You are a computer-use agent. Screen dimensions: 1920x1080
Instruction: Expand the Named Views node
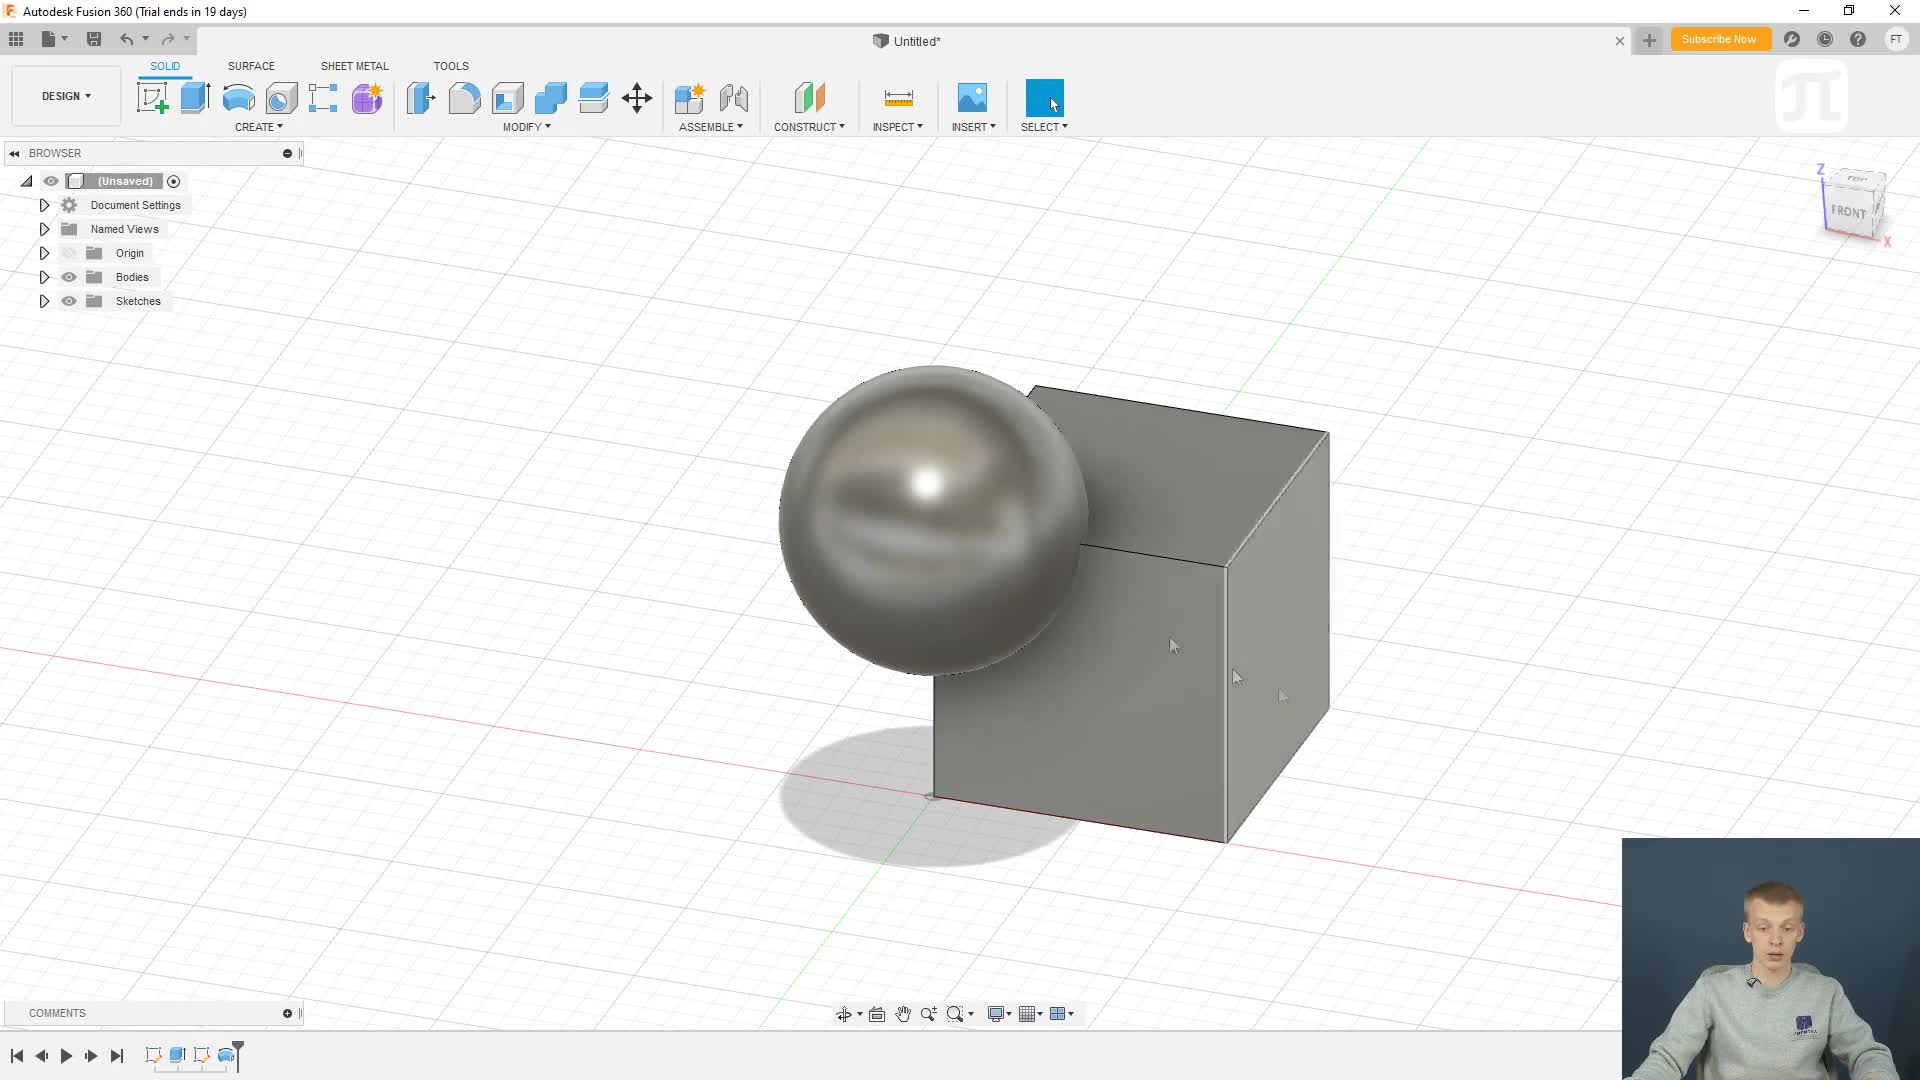pyautogui.click(x=44, y=229)
